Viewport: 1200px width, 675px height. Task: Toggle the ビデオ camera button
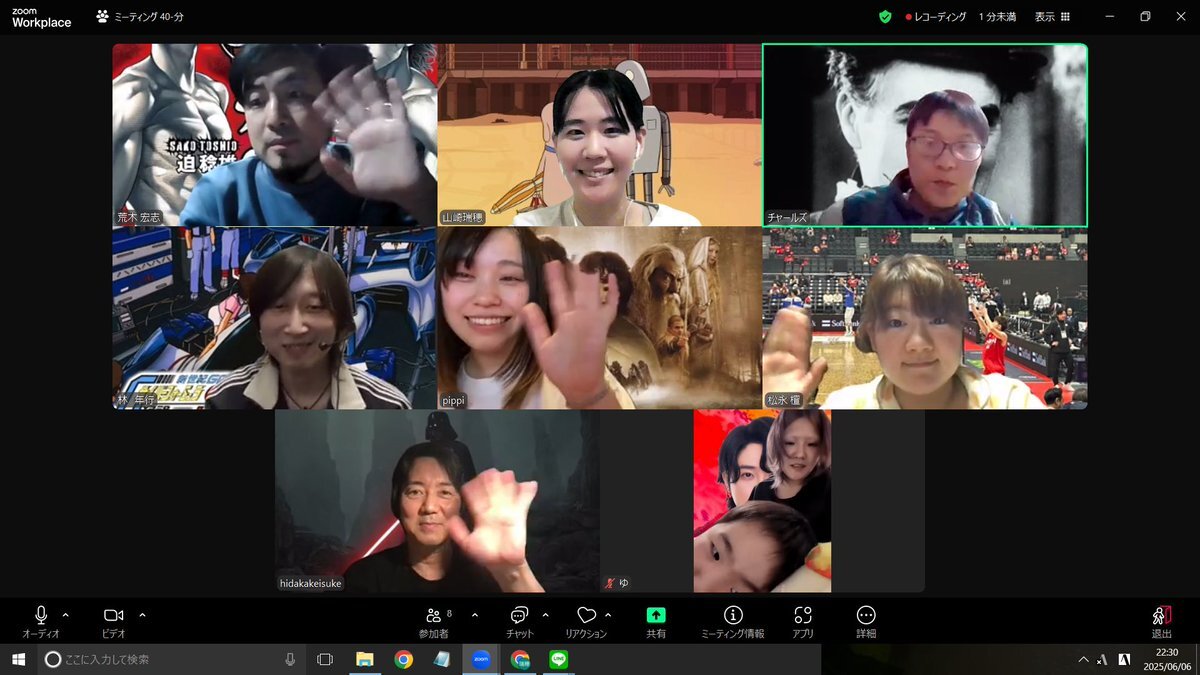coord(113,622)
